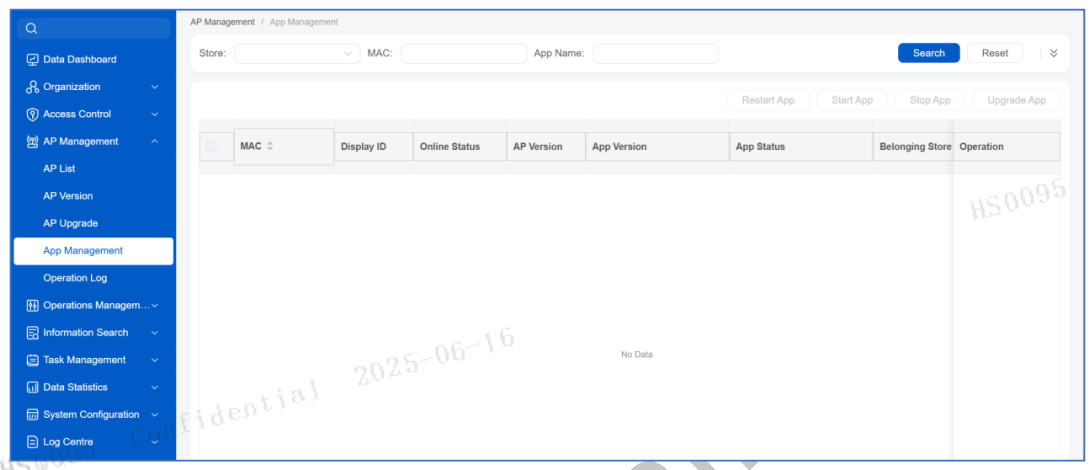Viewport: 1091px width, 470px height.
Task: Click the AP Management antenna icon
Action: click(32, 141)
